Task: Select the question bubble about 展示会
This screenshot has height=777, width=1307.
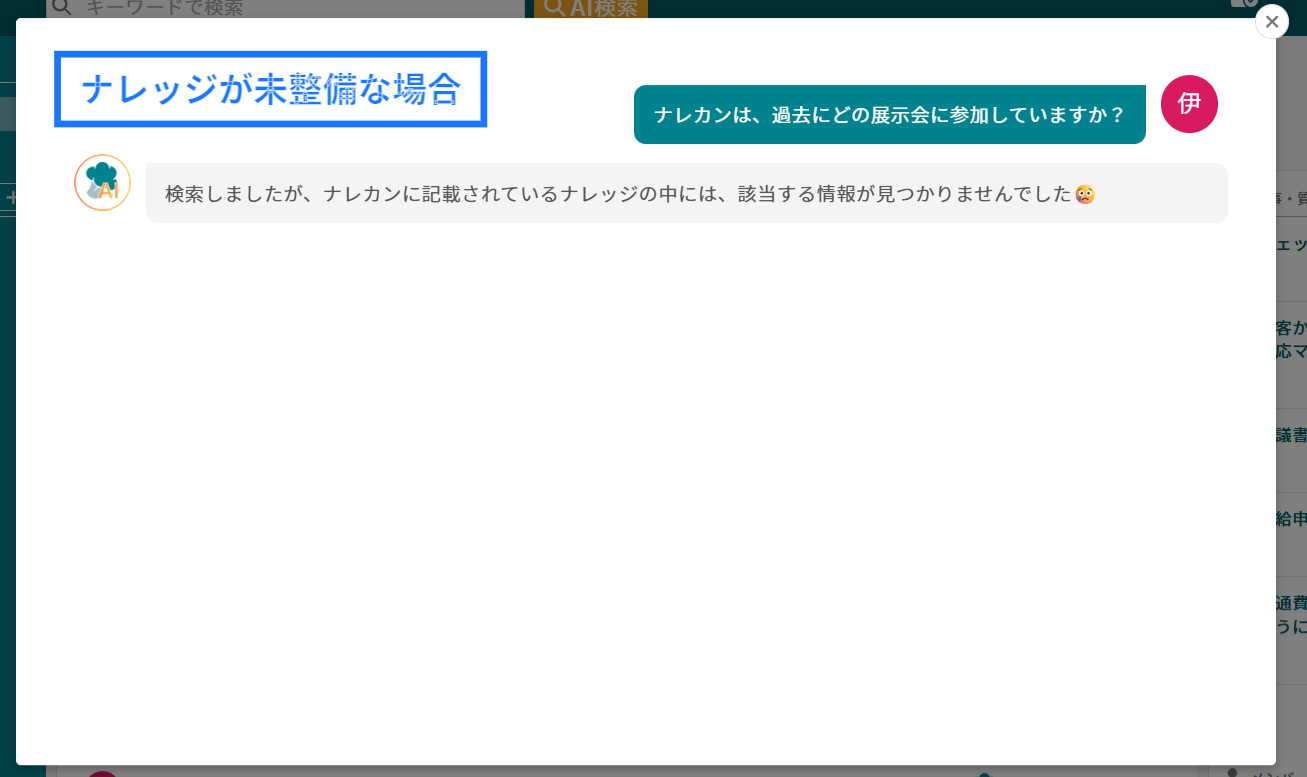Action: coord(890,115)
